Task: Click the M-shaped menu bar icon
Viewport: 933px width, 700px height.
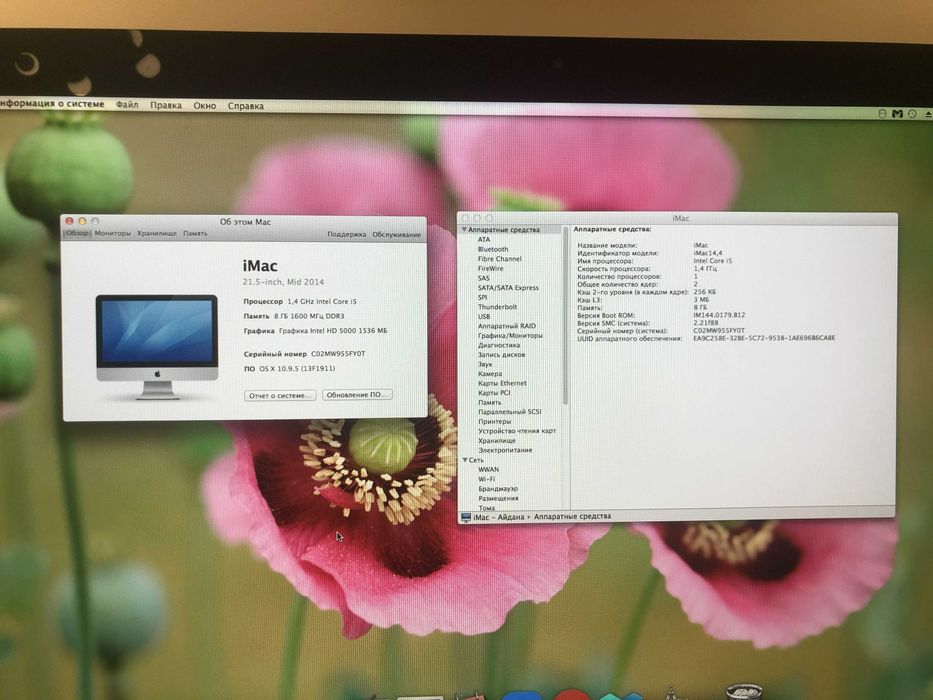Action: tap(897, 114)
